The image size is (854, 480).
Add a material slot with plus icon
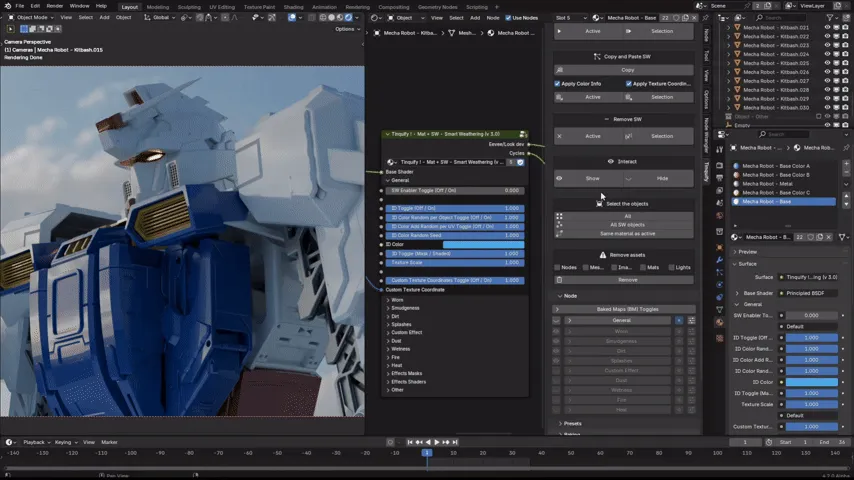point(846,164)
